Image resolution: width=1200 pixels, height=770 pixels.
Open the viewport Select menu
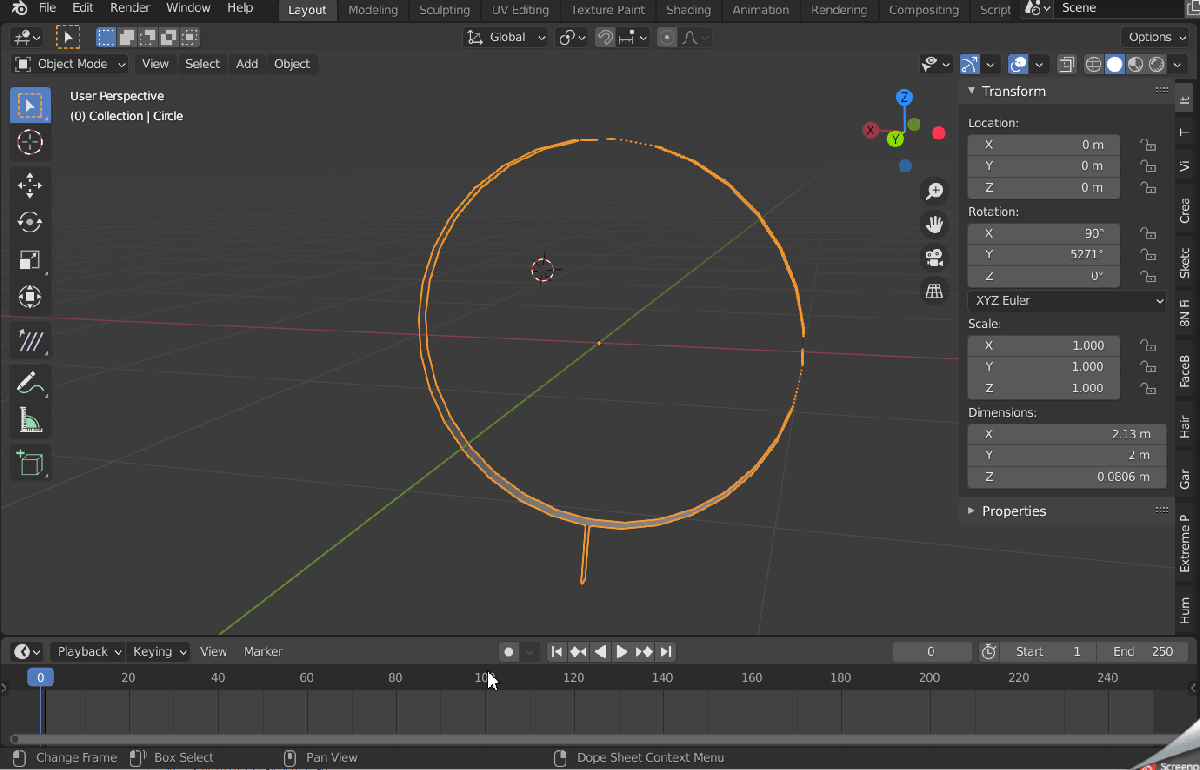(202, 64)
